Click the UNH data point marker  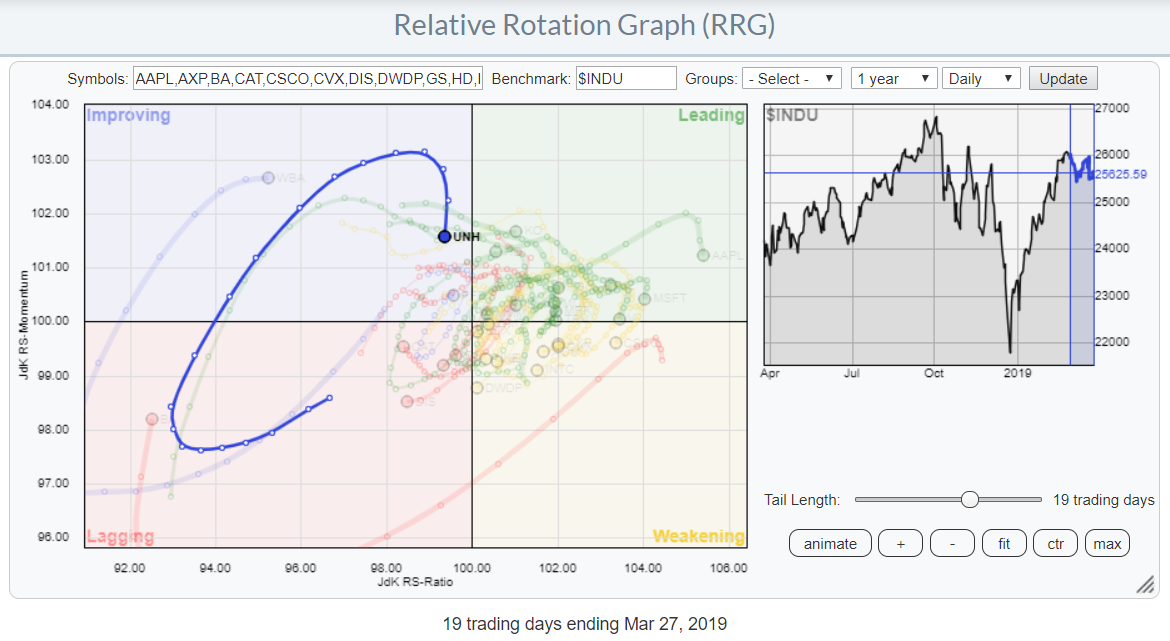(445, 236)
